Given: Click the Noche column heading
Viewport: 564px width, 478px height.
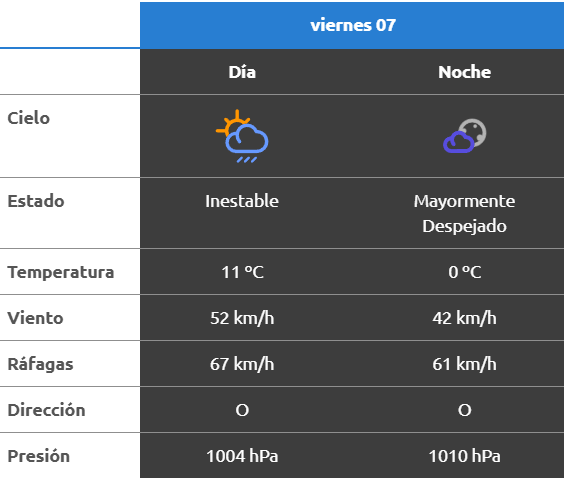Looking at the screenshot, I should pyautogui.click(x=464, y=72).
